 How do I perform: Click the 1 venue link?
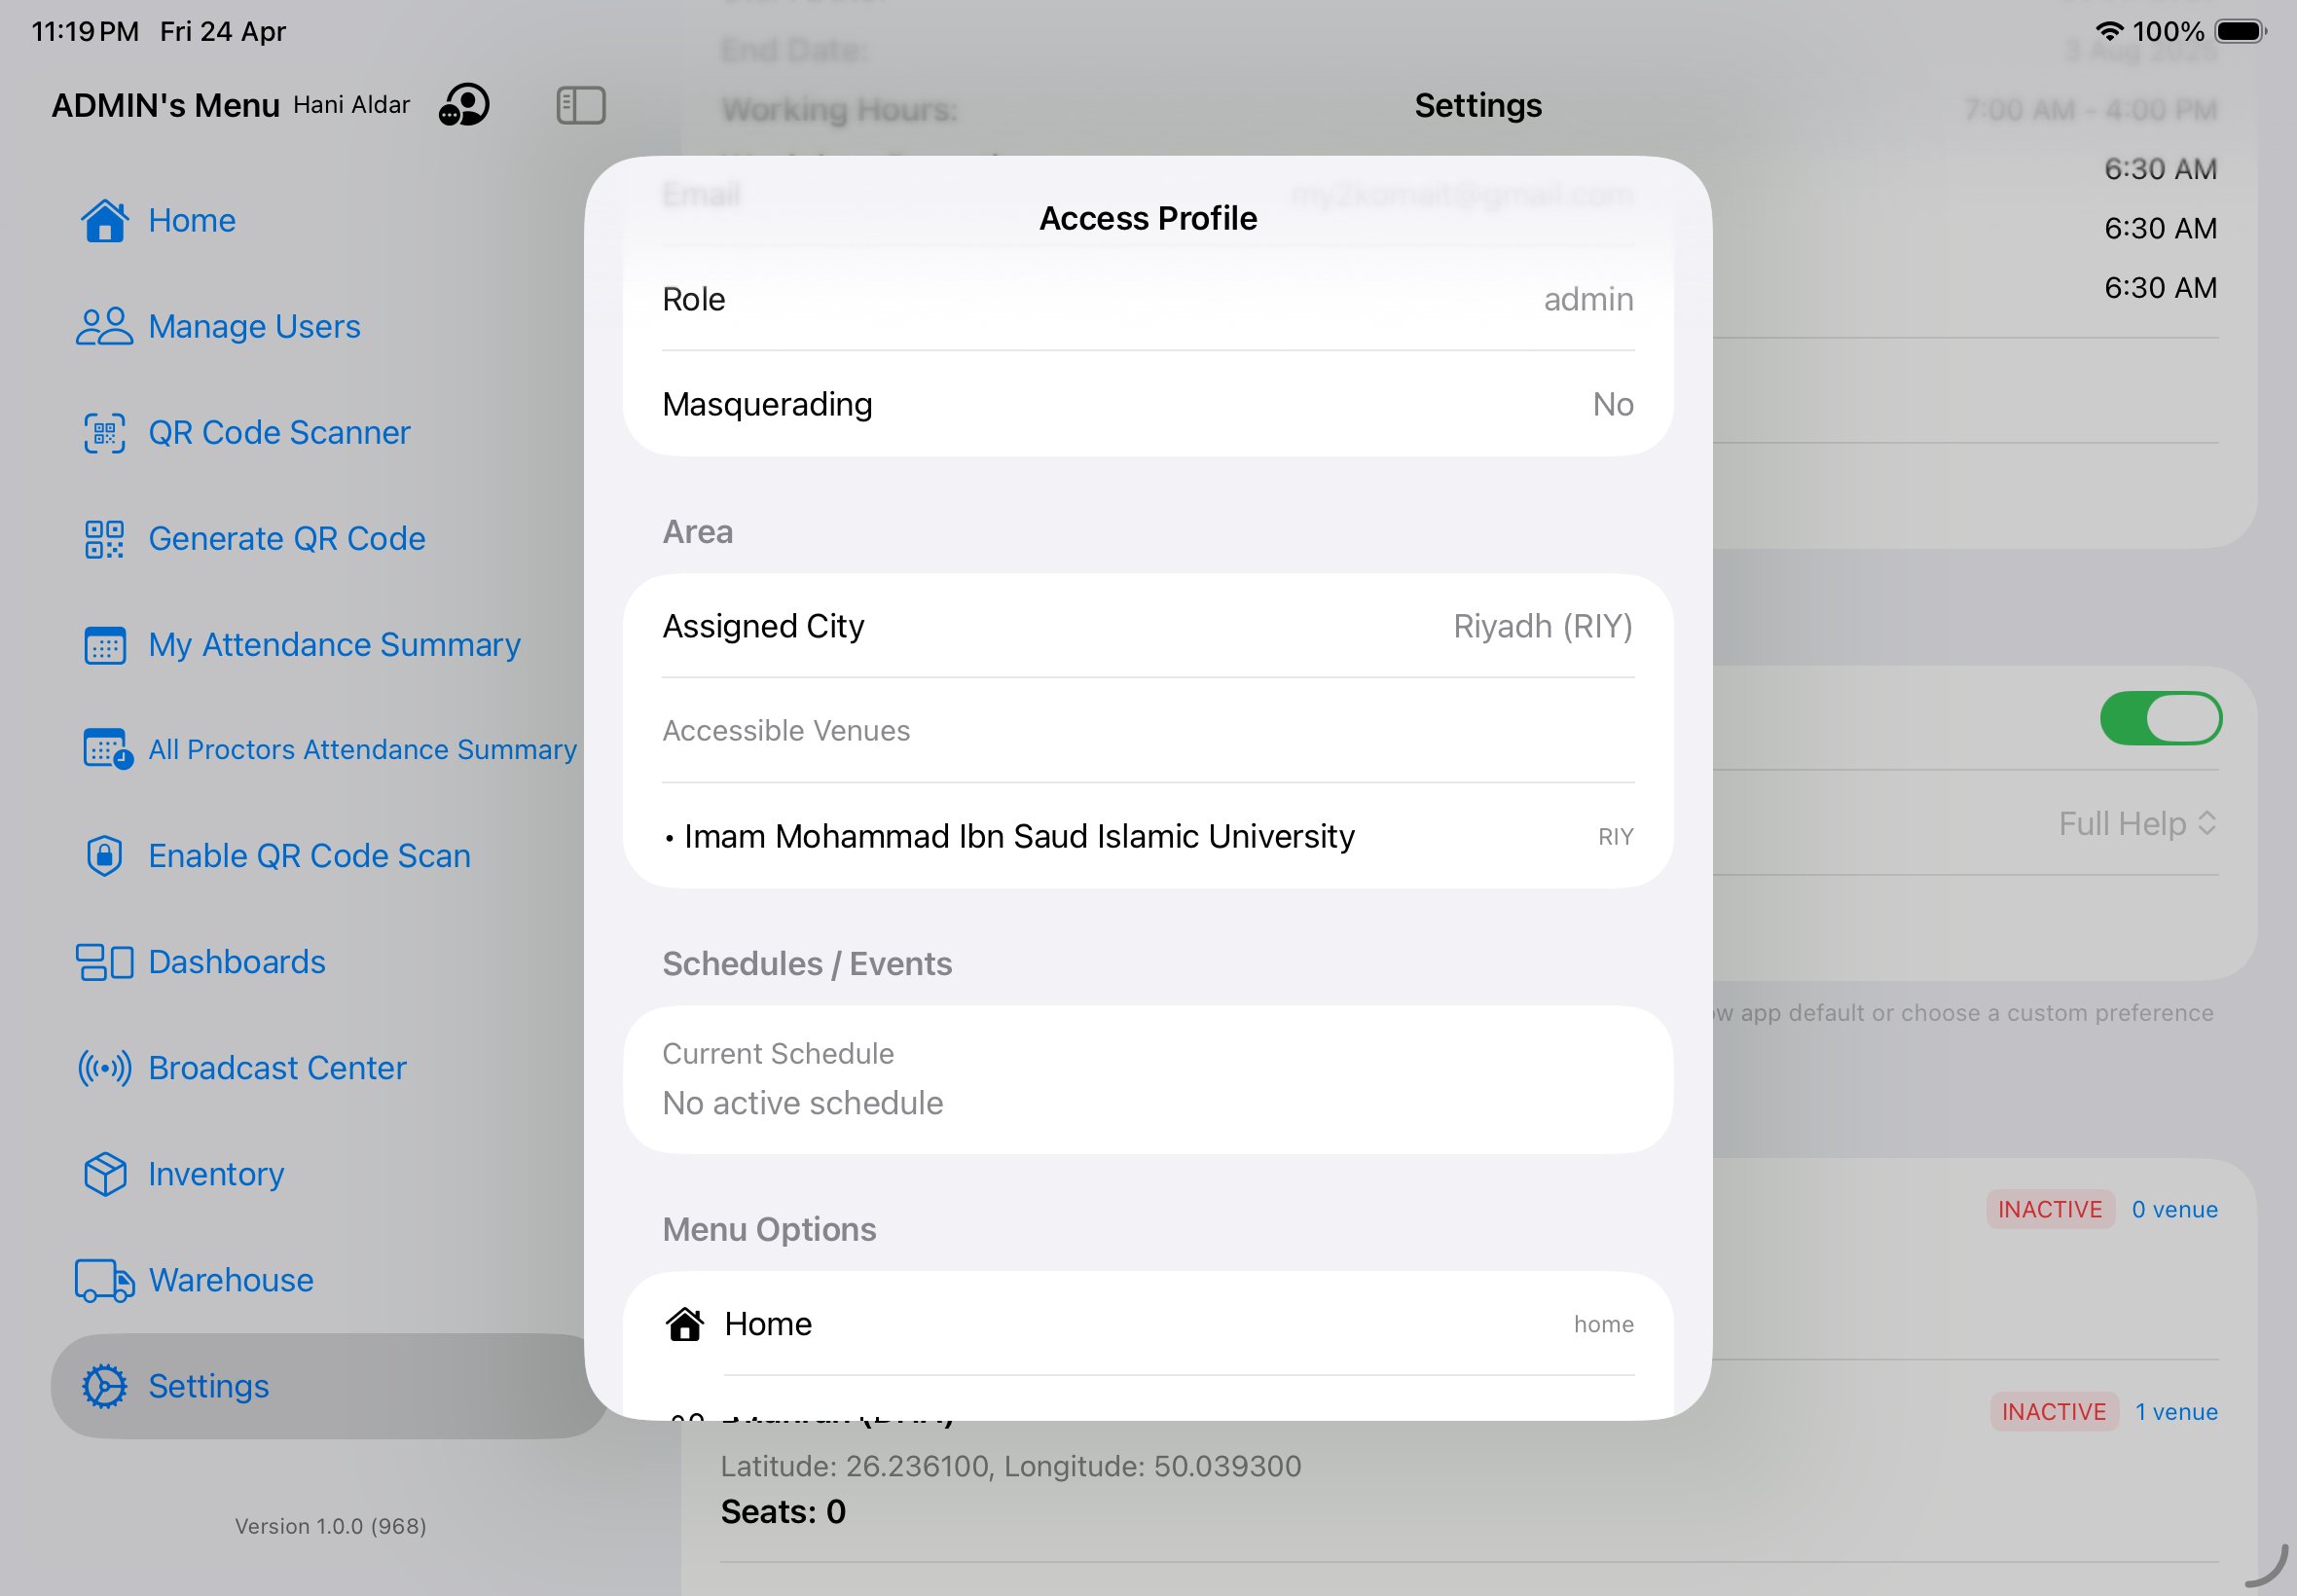click(x=2175, y=1412)
